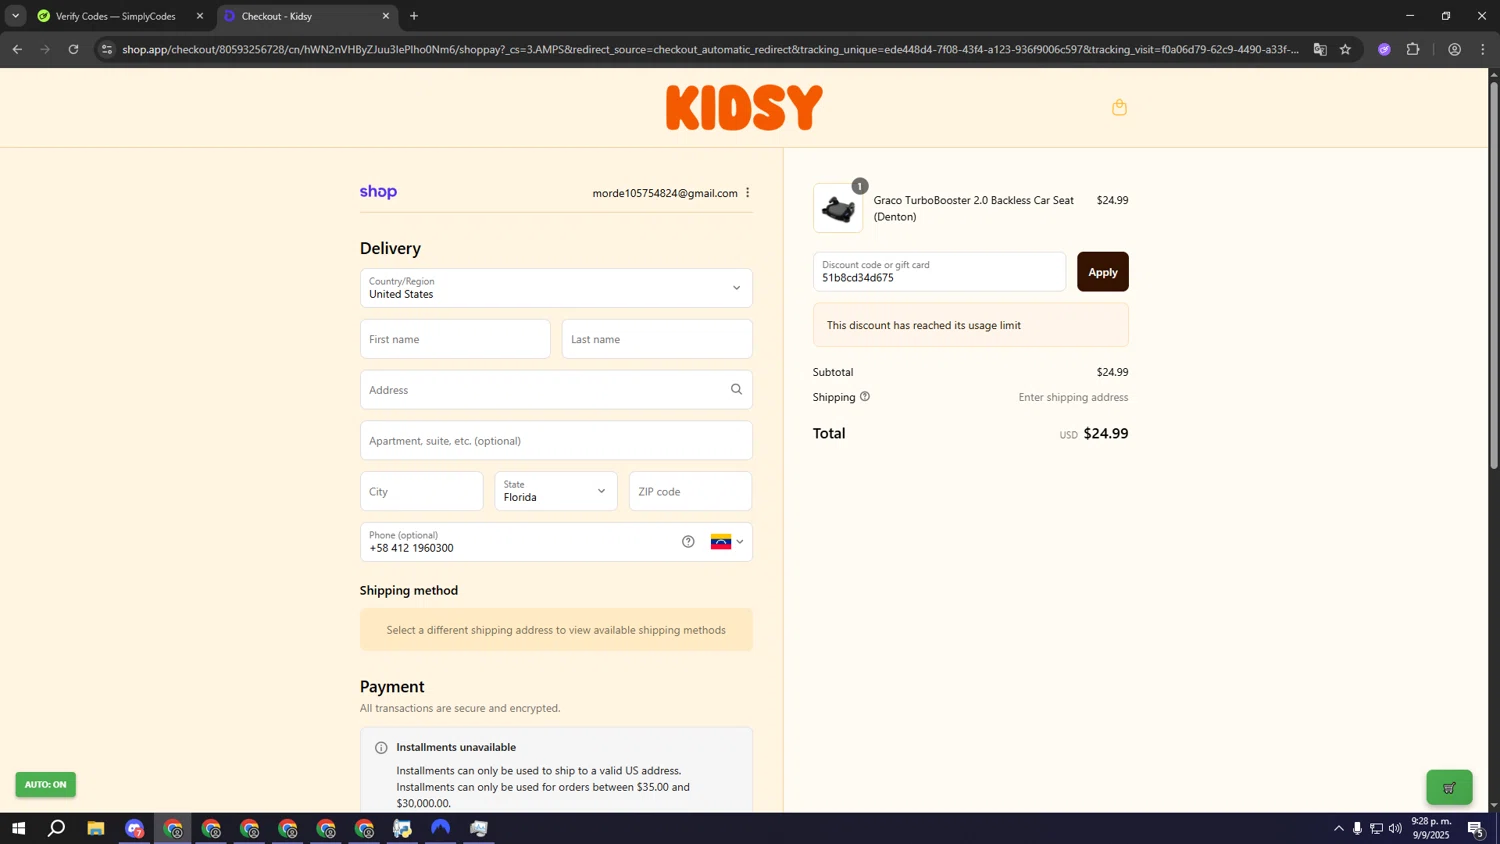Image resolution: width=1500 pixels, height=844 pixels.
Task: Click the taskbar clock showing 9:28 p. m.
Action: (x=1431, y=828)
